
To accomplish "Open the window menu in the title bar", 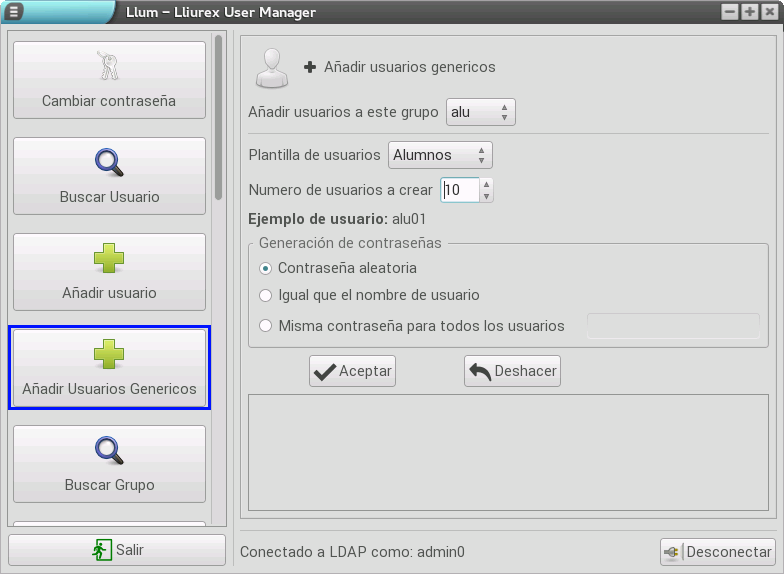I will pyautogui.click(x=15, y=12).
